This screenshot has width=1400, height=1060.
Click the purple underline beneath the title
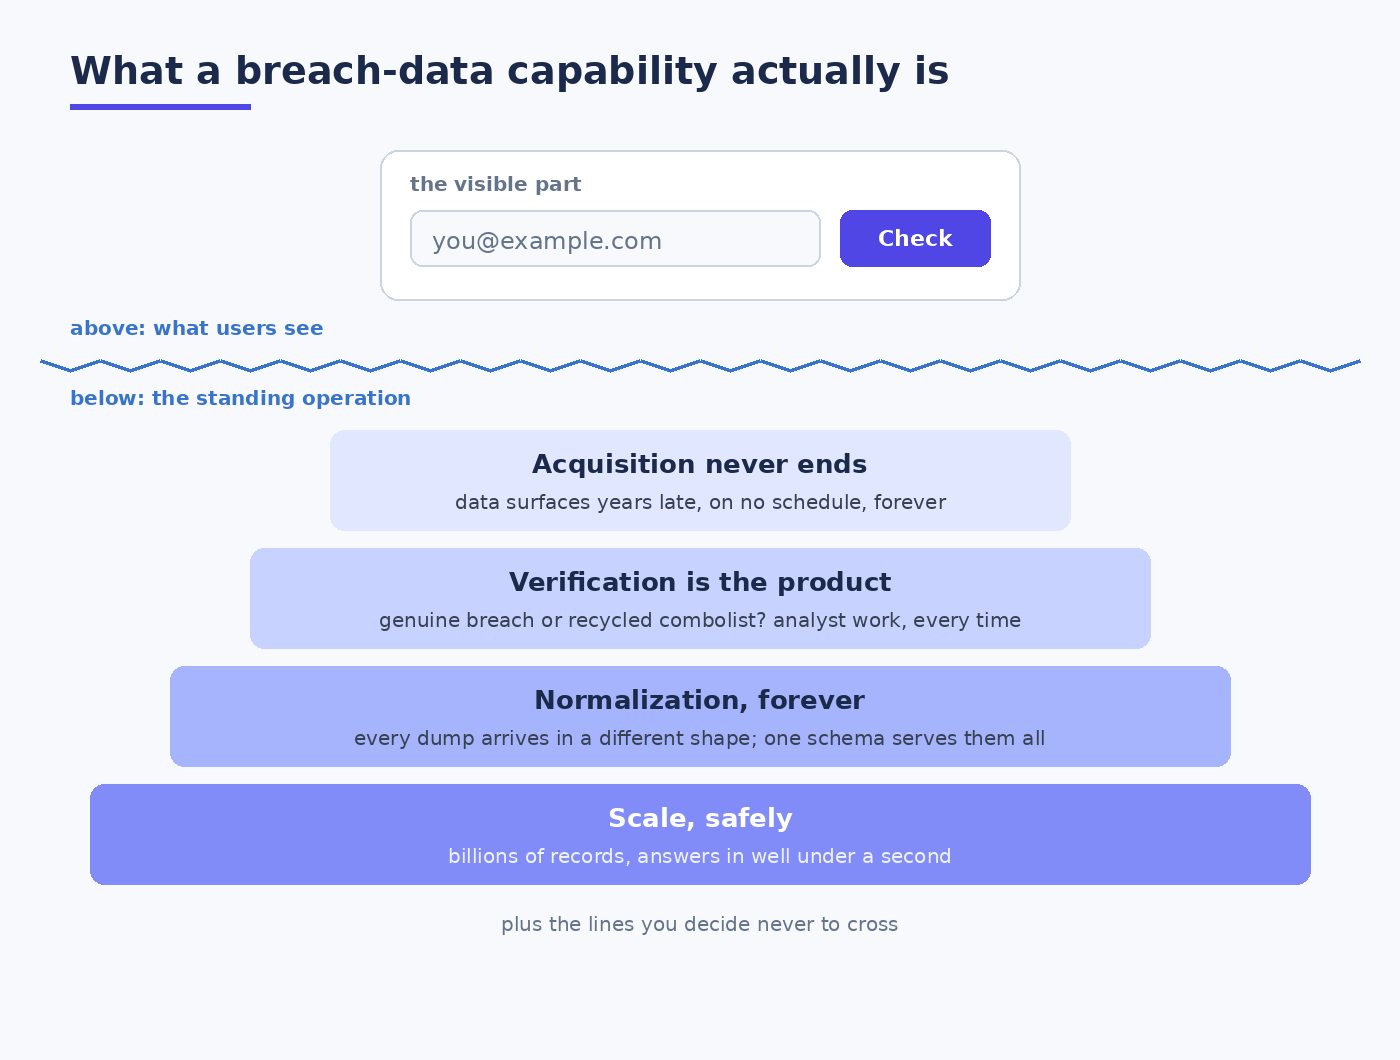coord(160,107)
